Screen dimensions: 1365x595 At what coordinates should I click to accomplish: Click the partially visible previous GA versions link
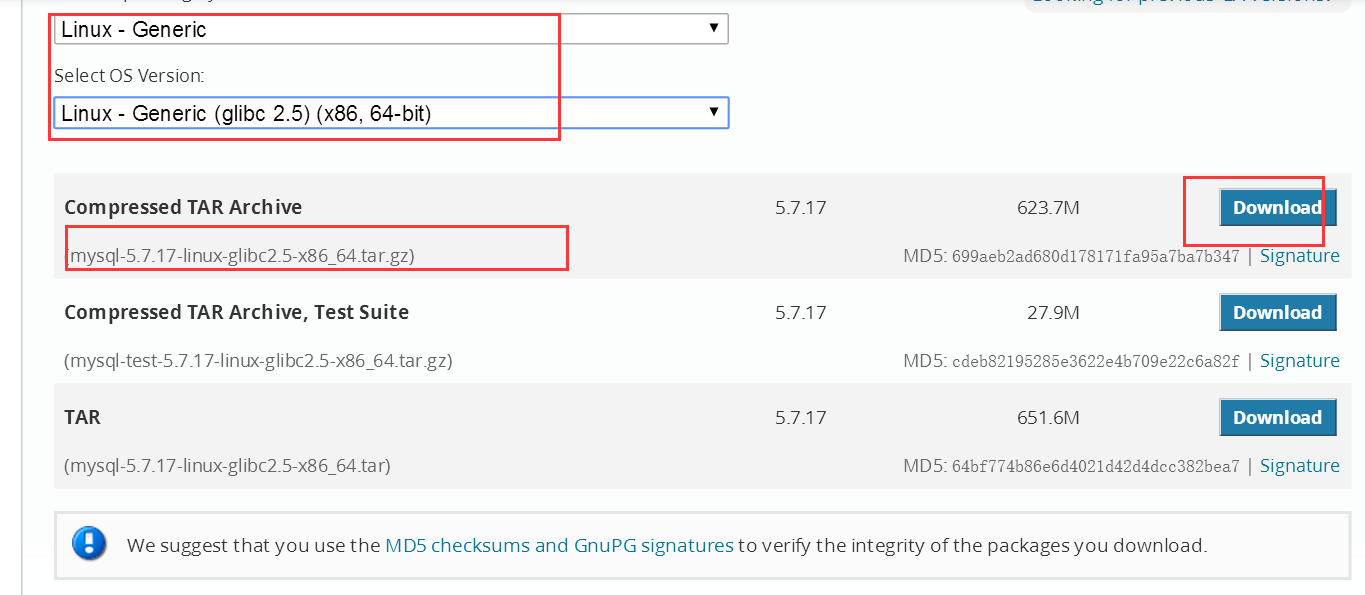1180,2
